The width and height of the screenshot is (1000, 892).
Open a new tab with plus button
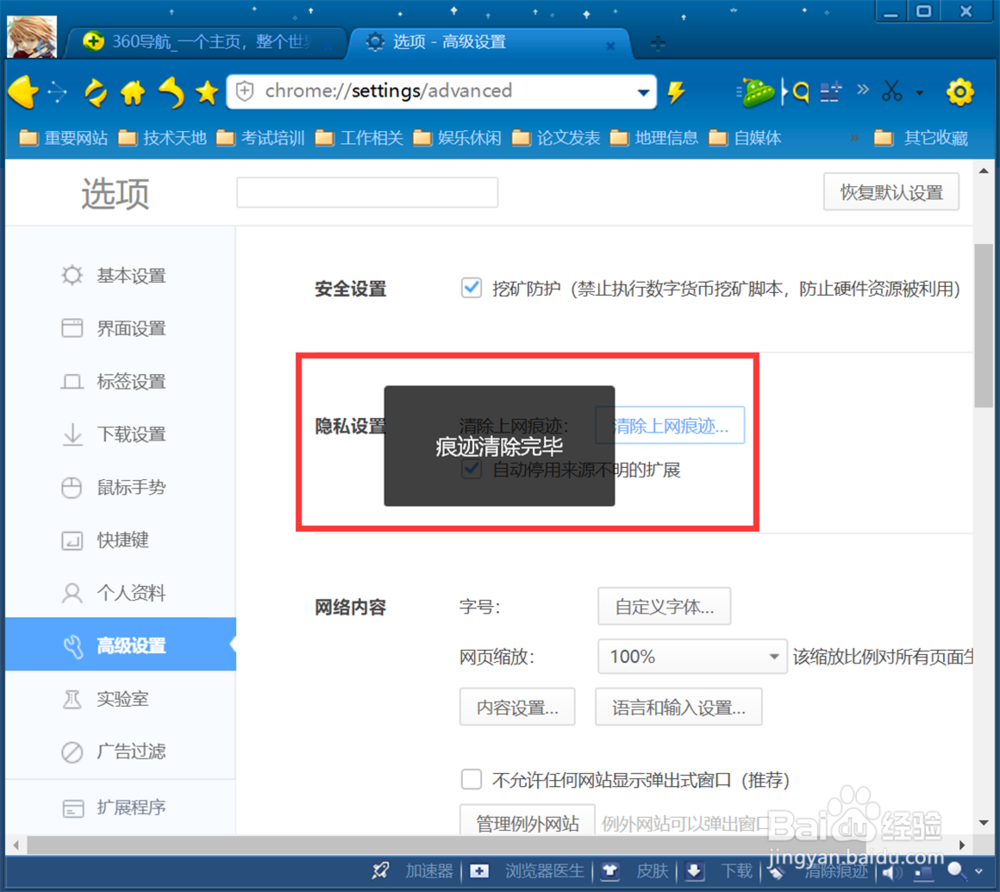click(658, 43)
